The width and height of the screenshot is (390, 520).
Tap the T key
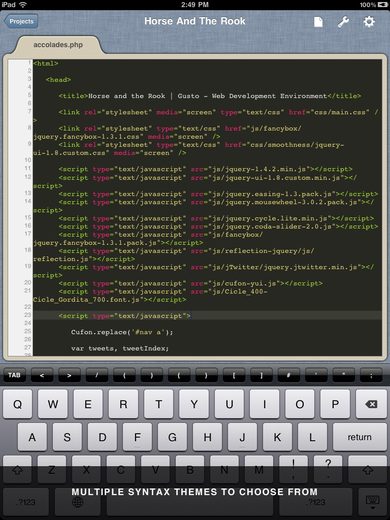pyautogui.click(x=159, y=404)
